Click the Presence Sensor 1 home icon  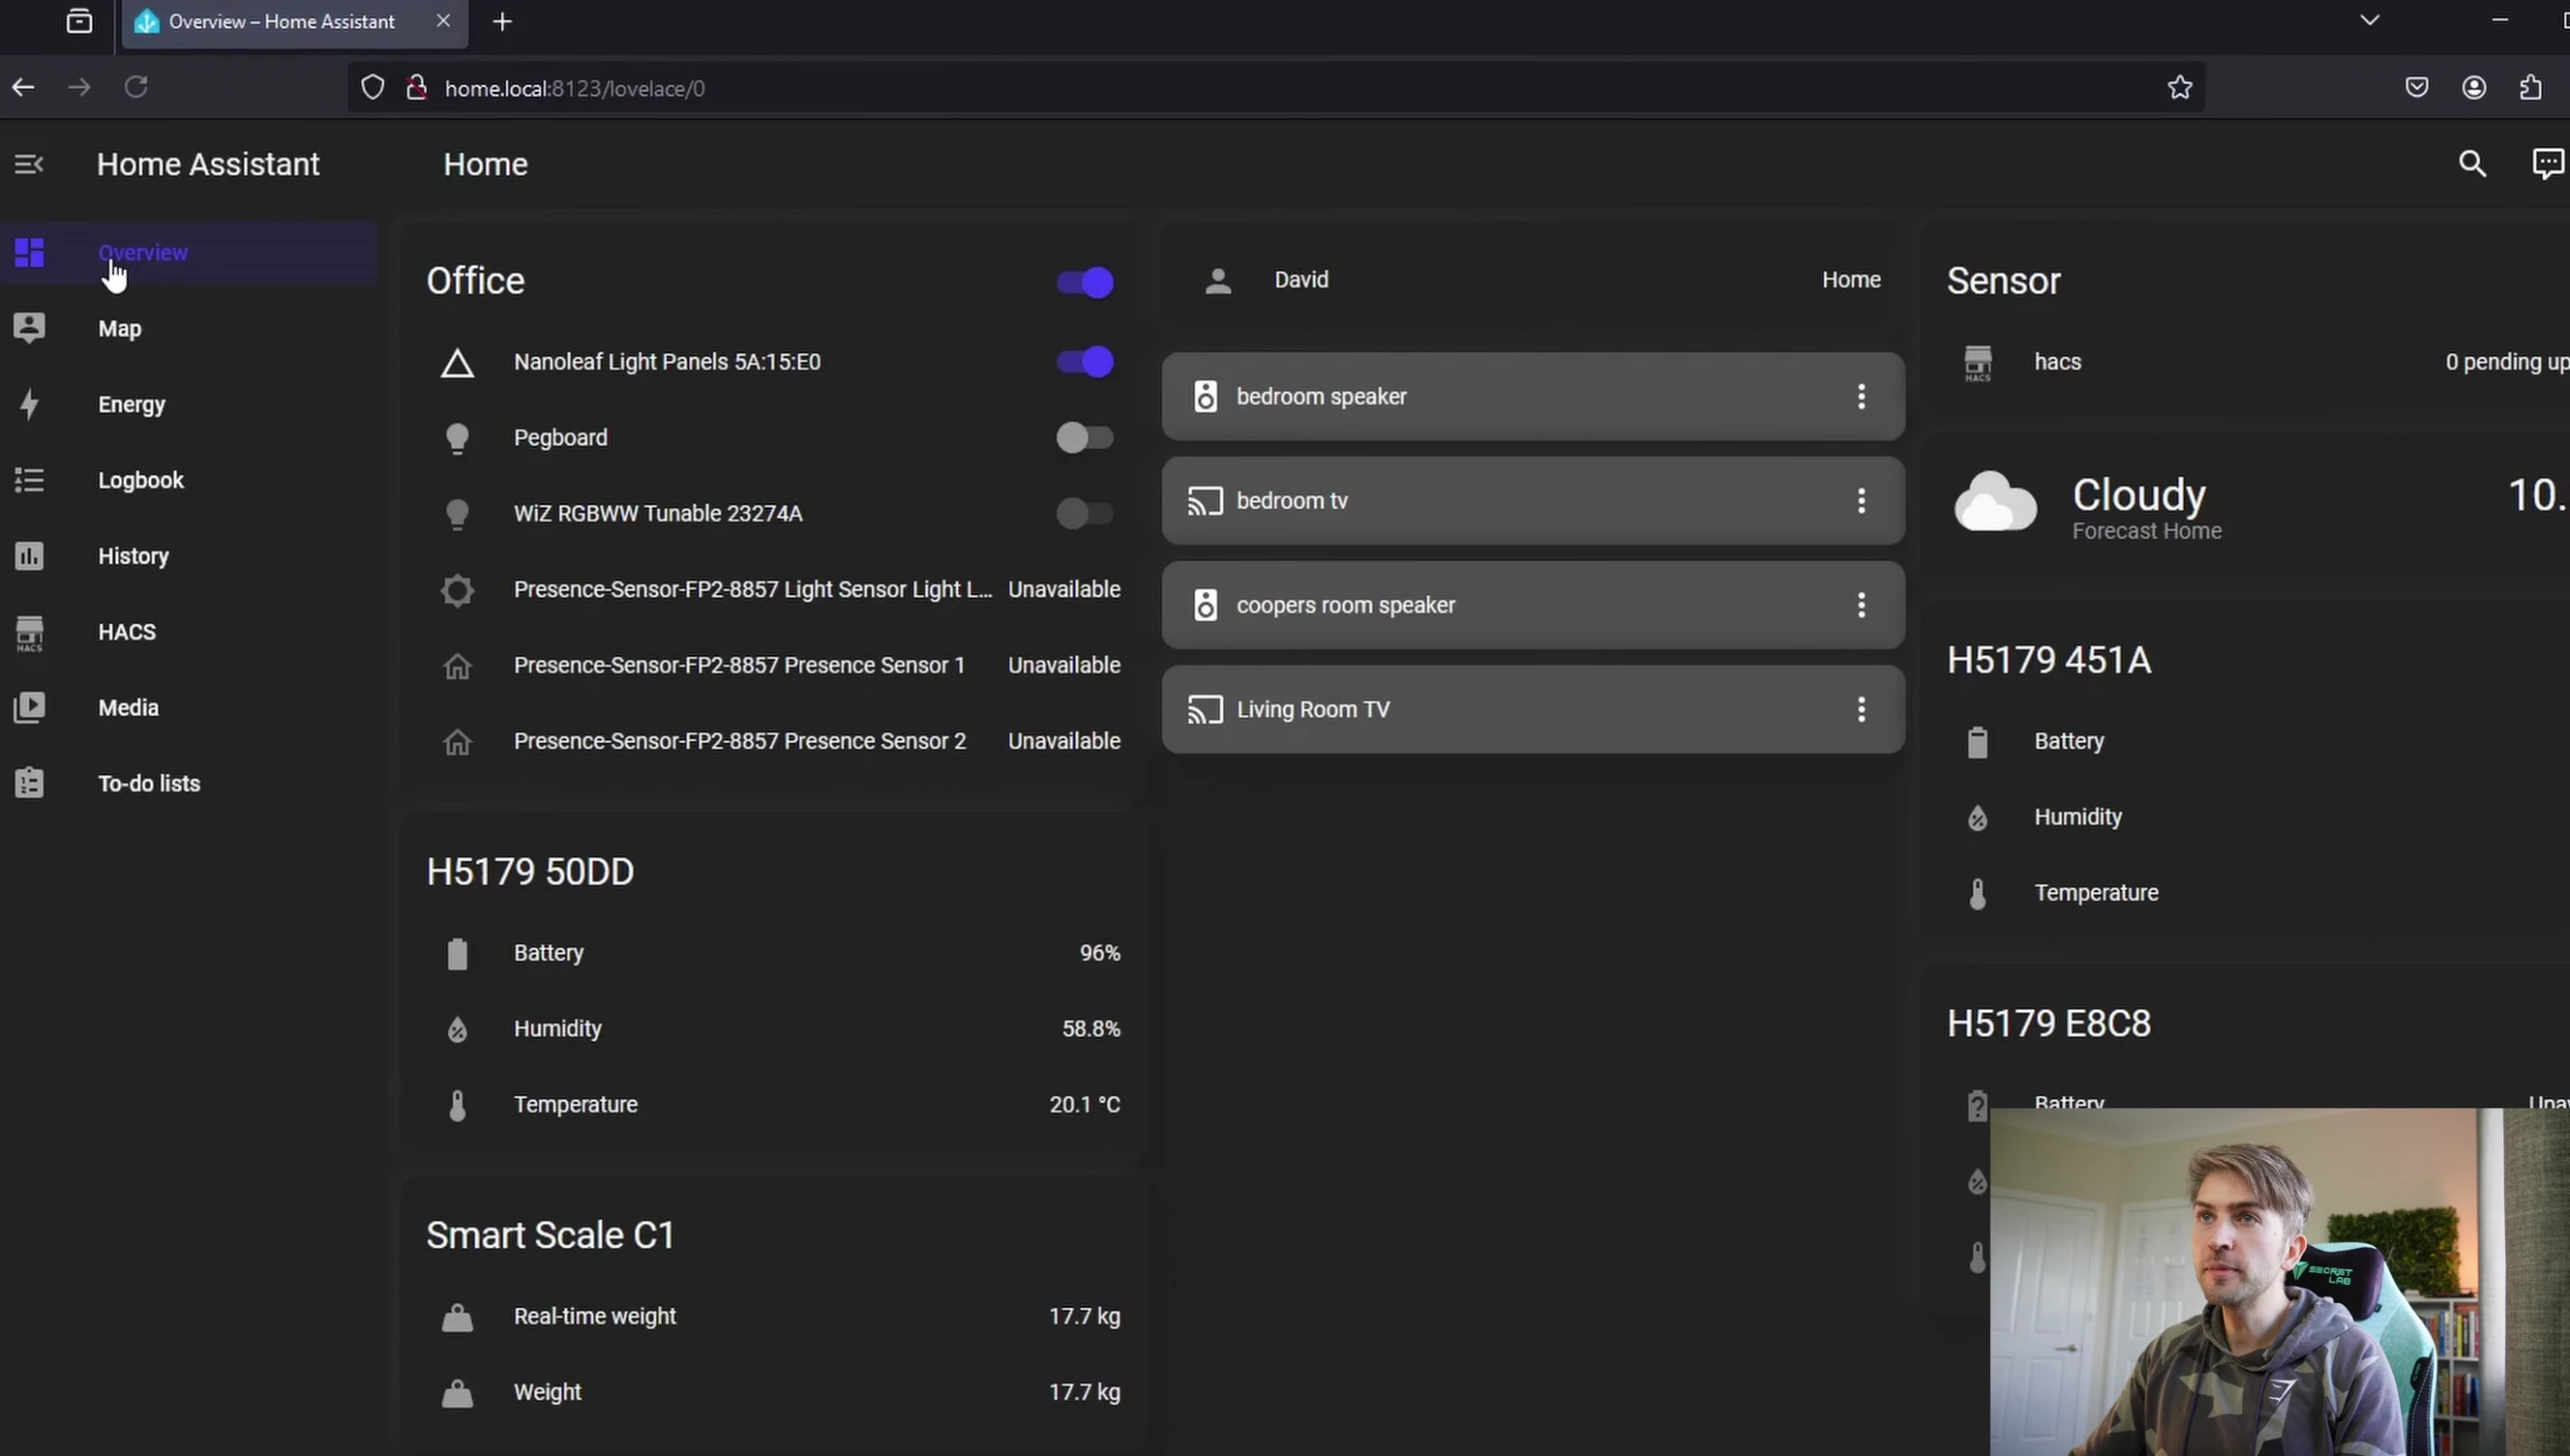point(457,666)
